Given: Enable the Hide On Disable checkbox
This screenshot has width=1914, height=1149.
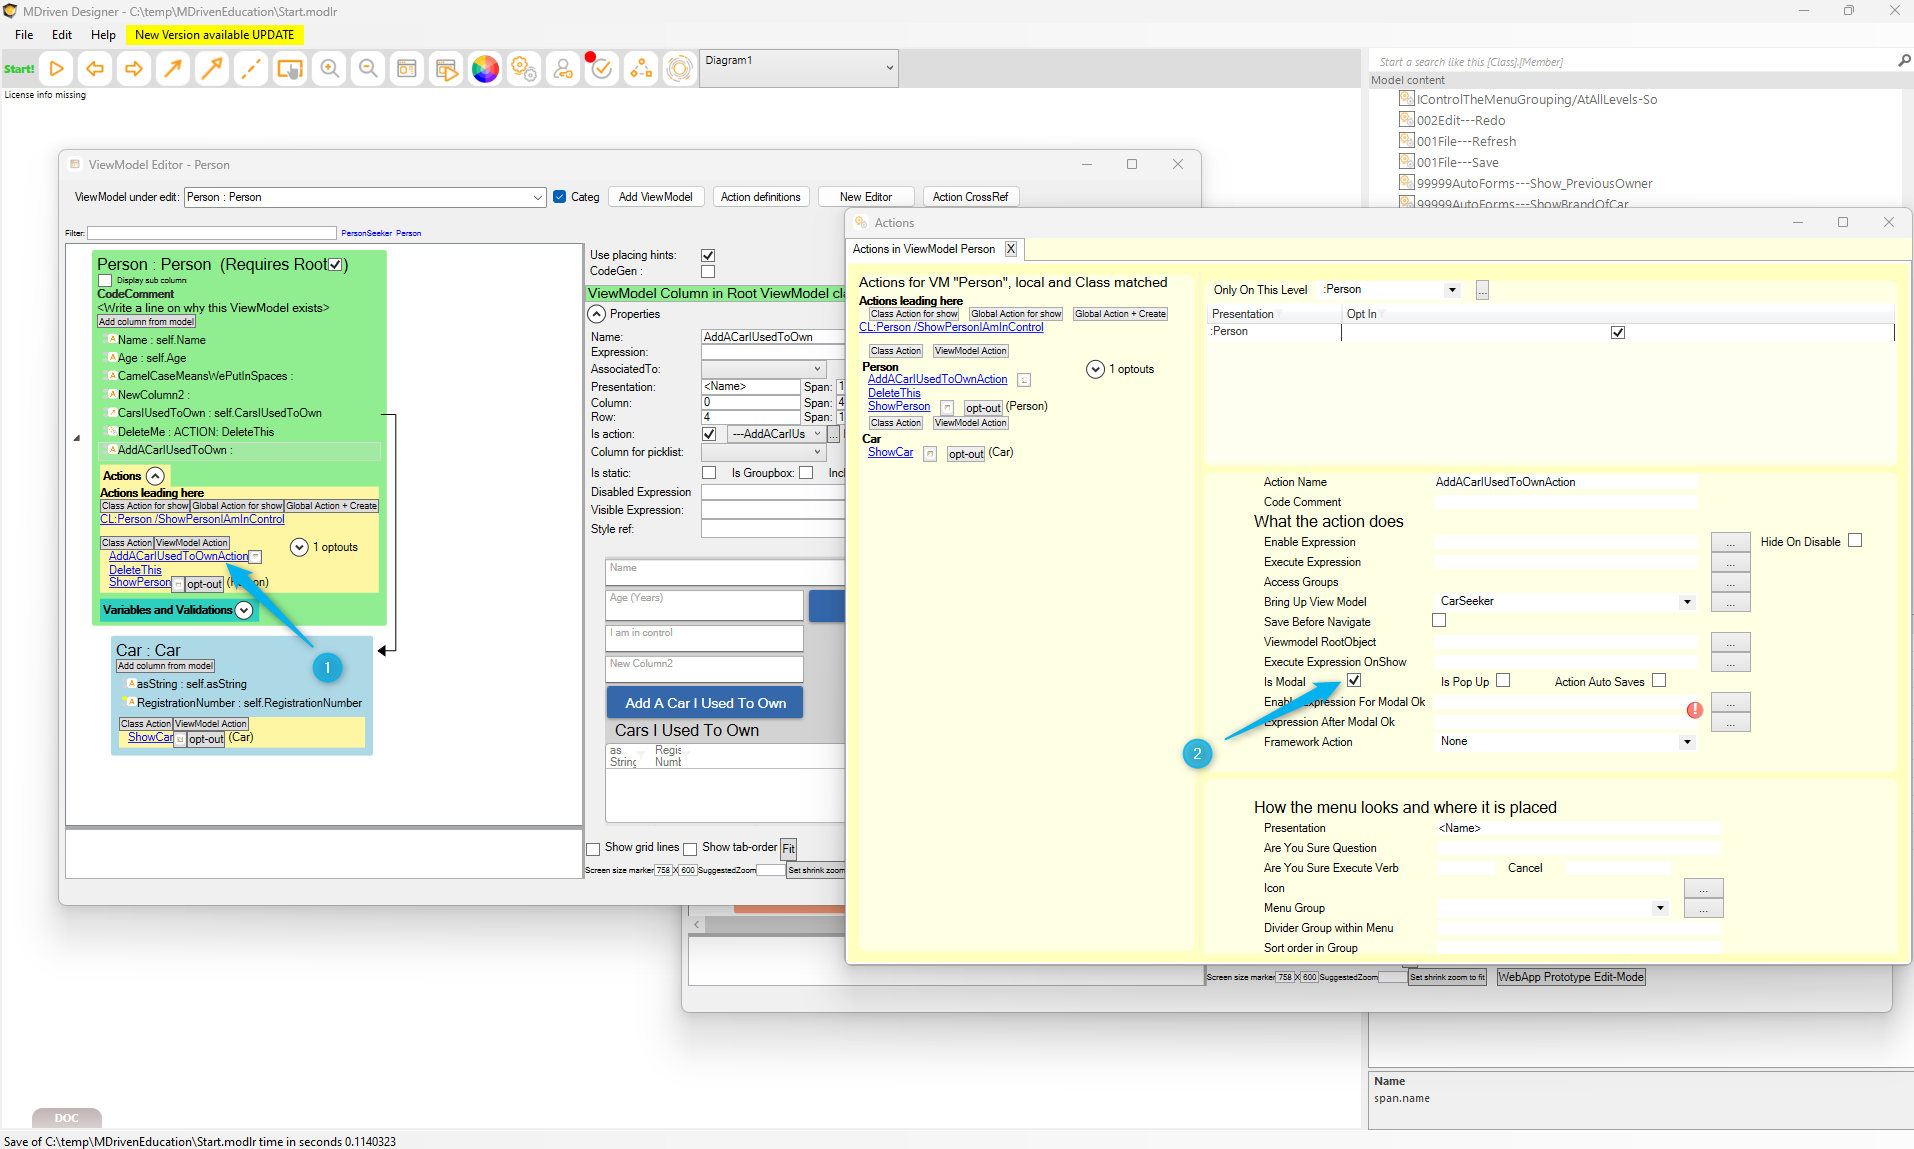Looking at the screenshot, I should [x=1855, y=541].
